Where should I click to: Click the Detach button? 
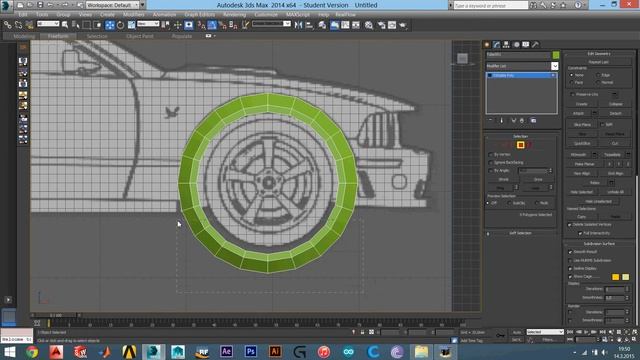[616, 113]
